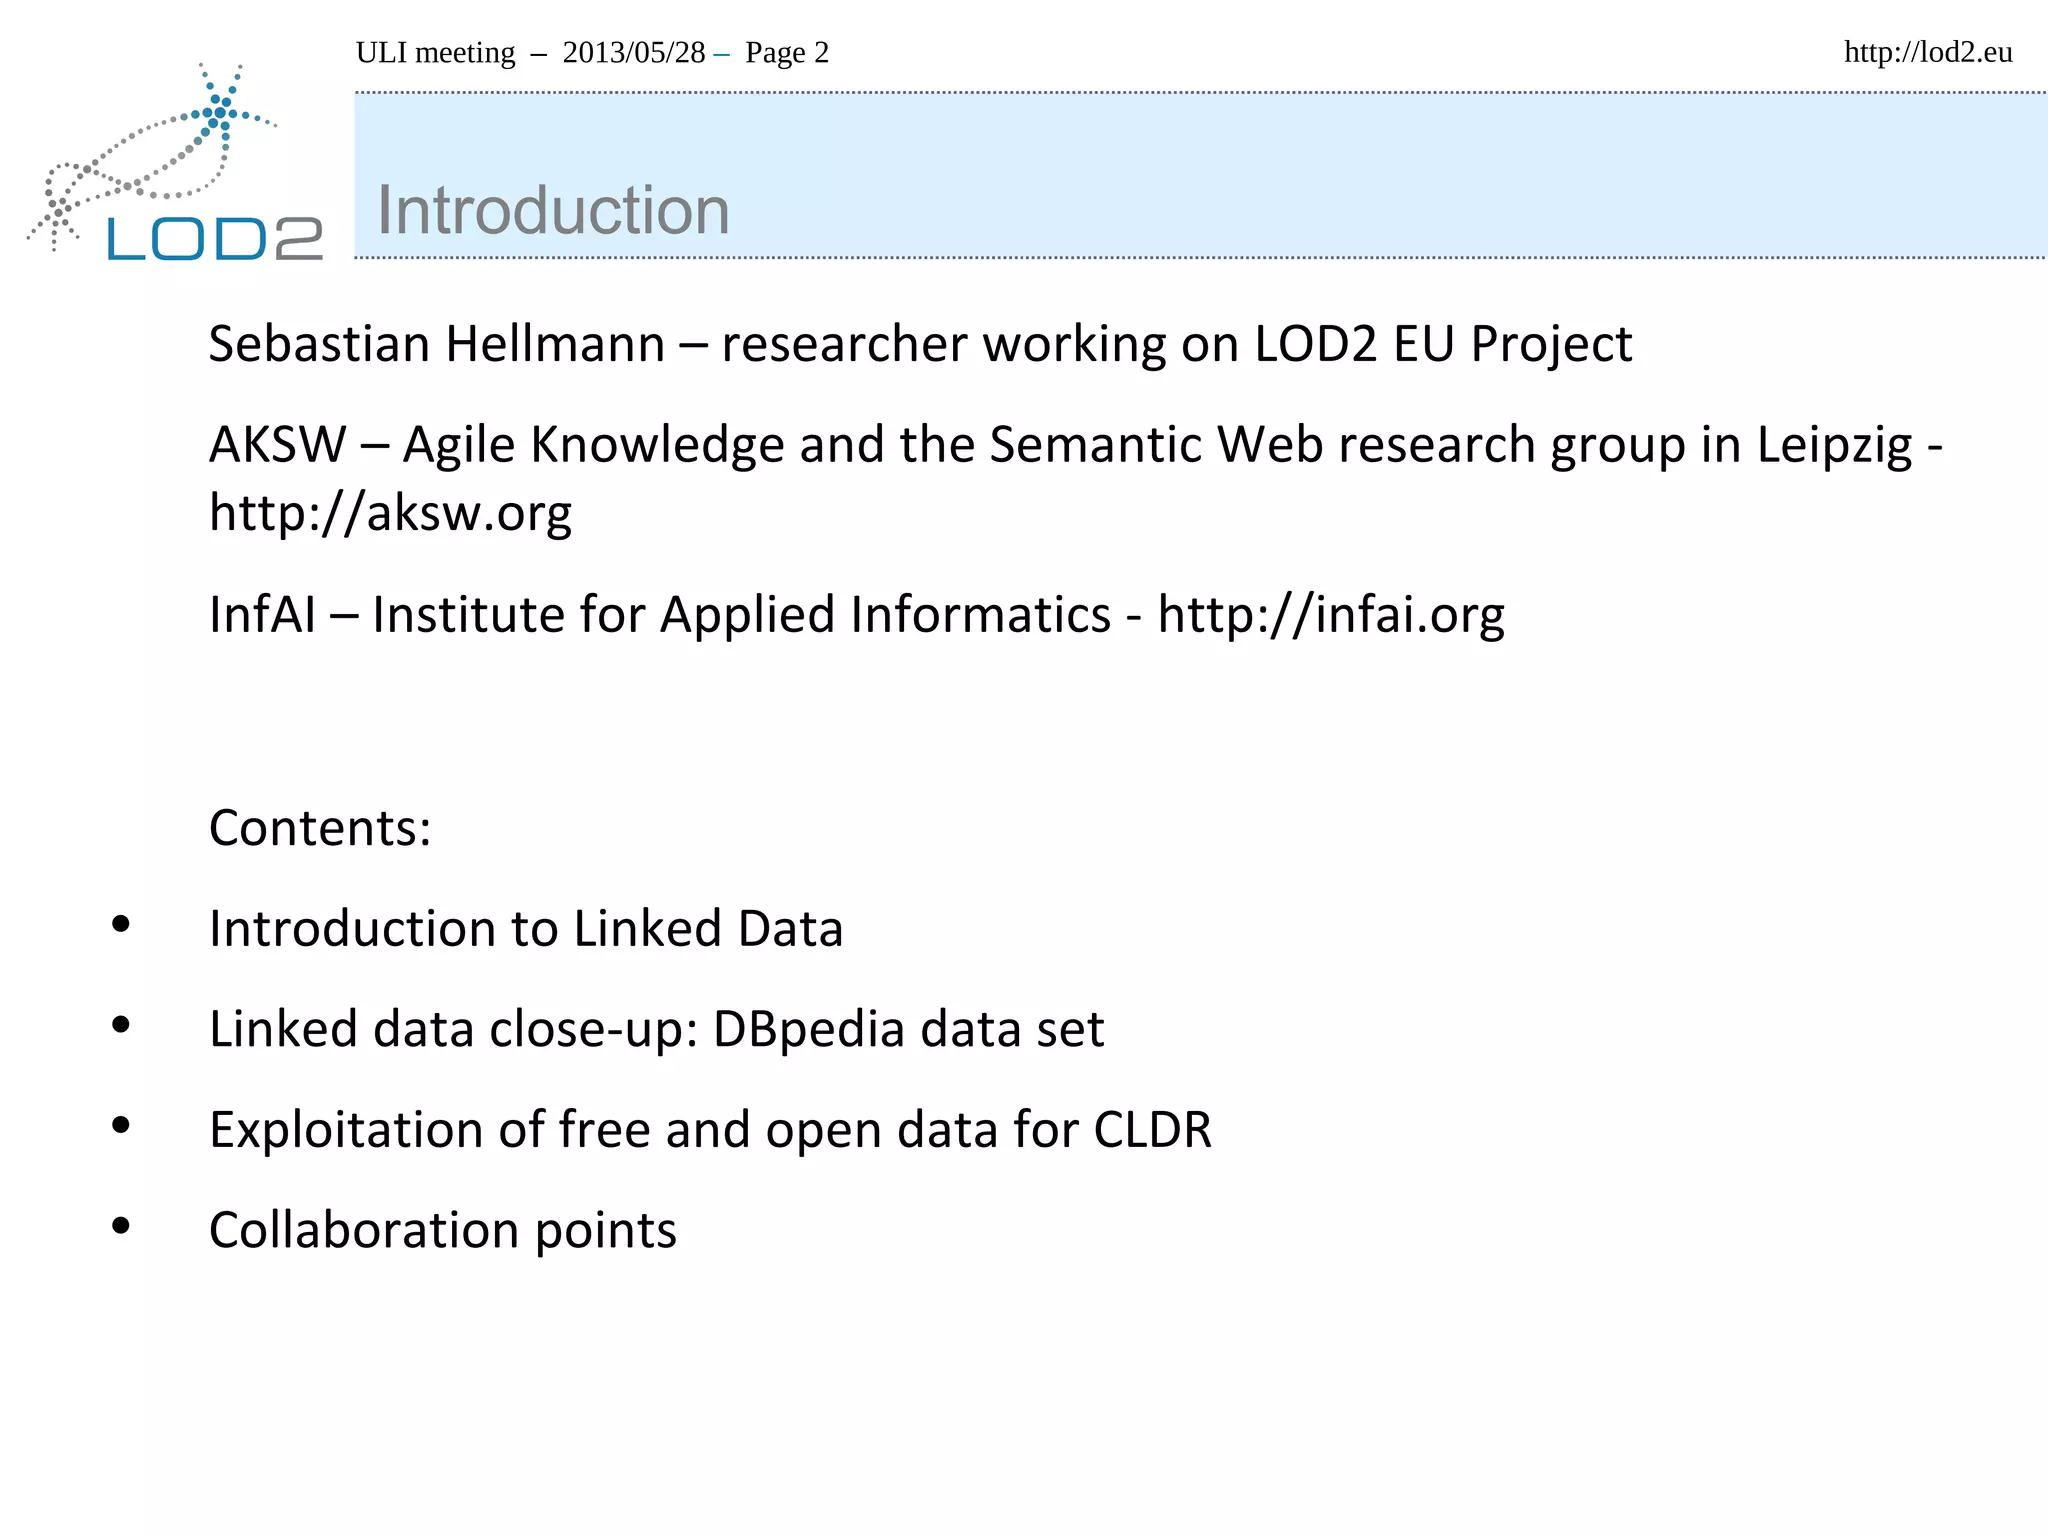This screenshot has width=2048, height=1536.
Task: Click the 'Introduction' slide title
Action: pos(553,211)
